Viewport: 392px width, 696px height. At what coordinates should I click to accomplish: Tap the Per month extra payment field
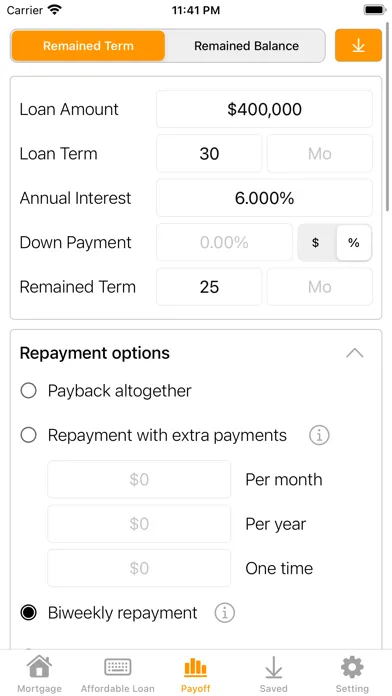point(139,479)
